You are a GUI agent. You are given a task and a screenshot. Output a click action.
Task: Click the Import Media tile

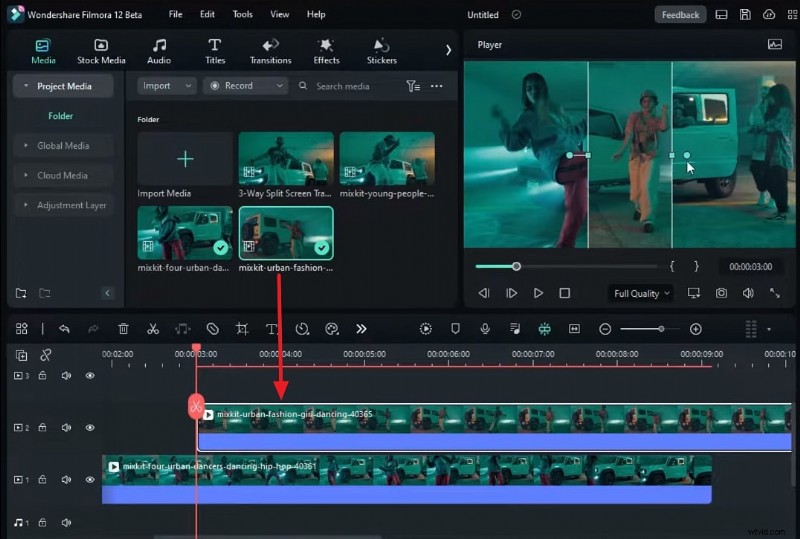click(x=185, y=159)
